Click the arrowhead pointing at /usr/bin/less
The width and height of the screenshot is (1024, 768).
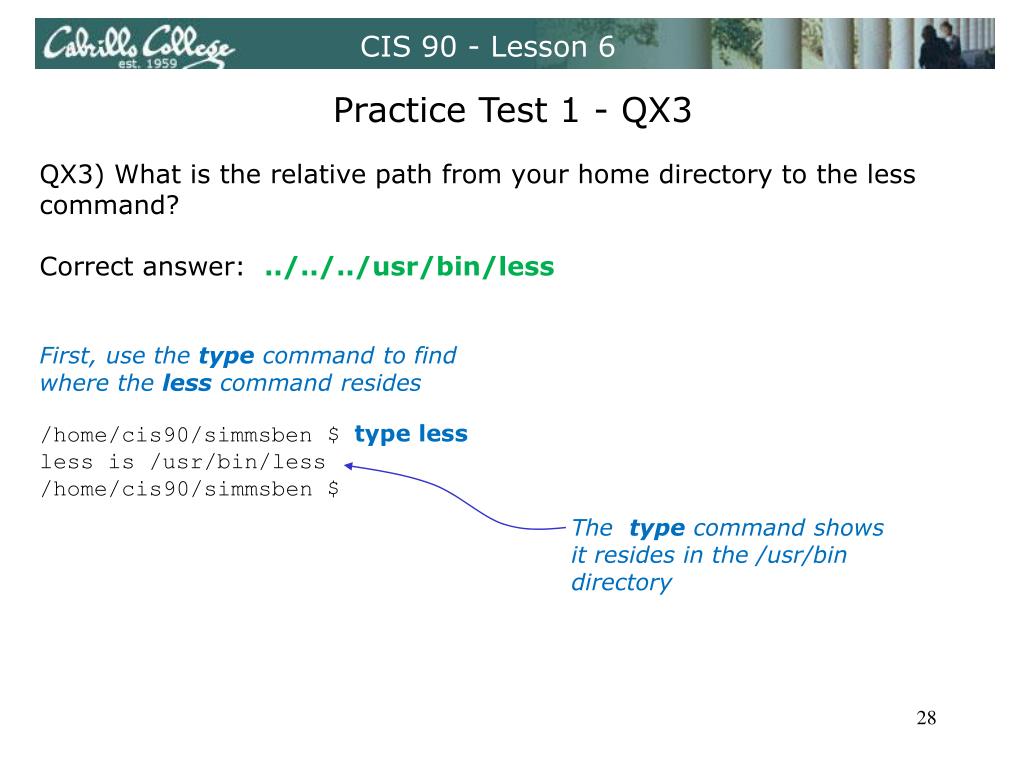pos(349,466)
